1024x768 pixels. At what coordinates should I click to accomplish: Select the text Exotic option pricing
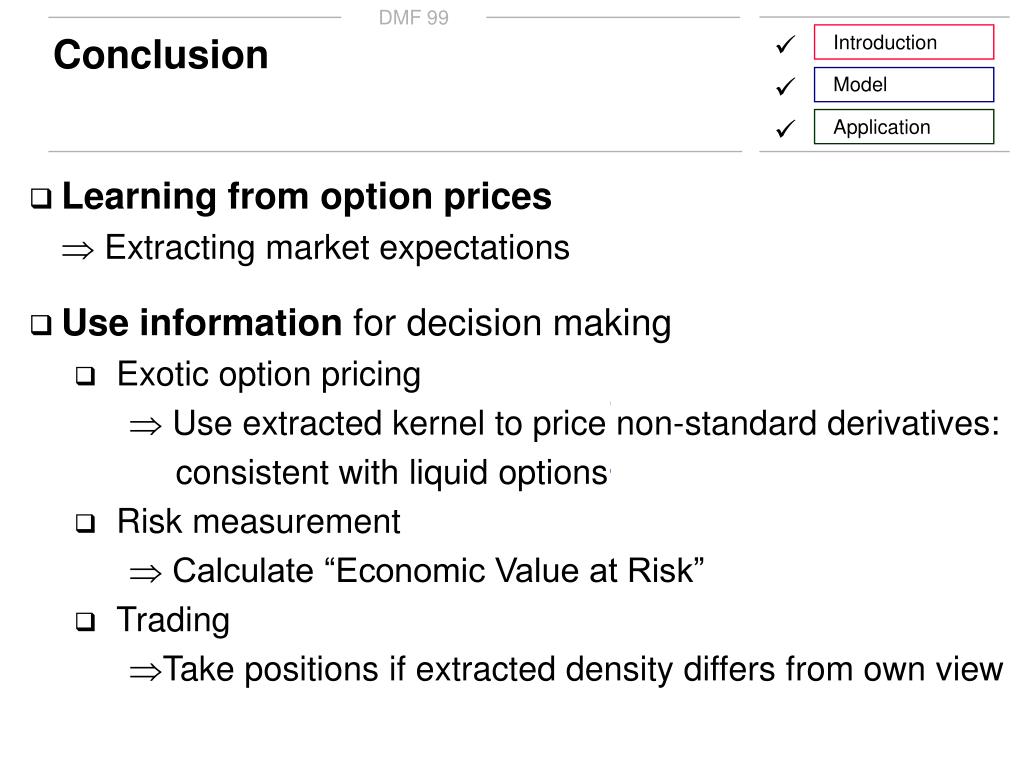[x=268, y=375]
